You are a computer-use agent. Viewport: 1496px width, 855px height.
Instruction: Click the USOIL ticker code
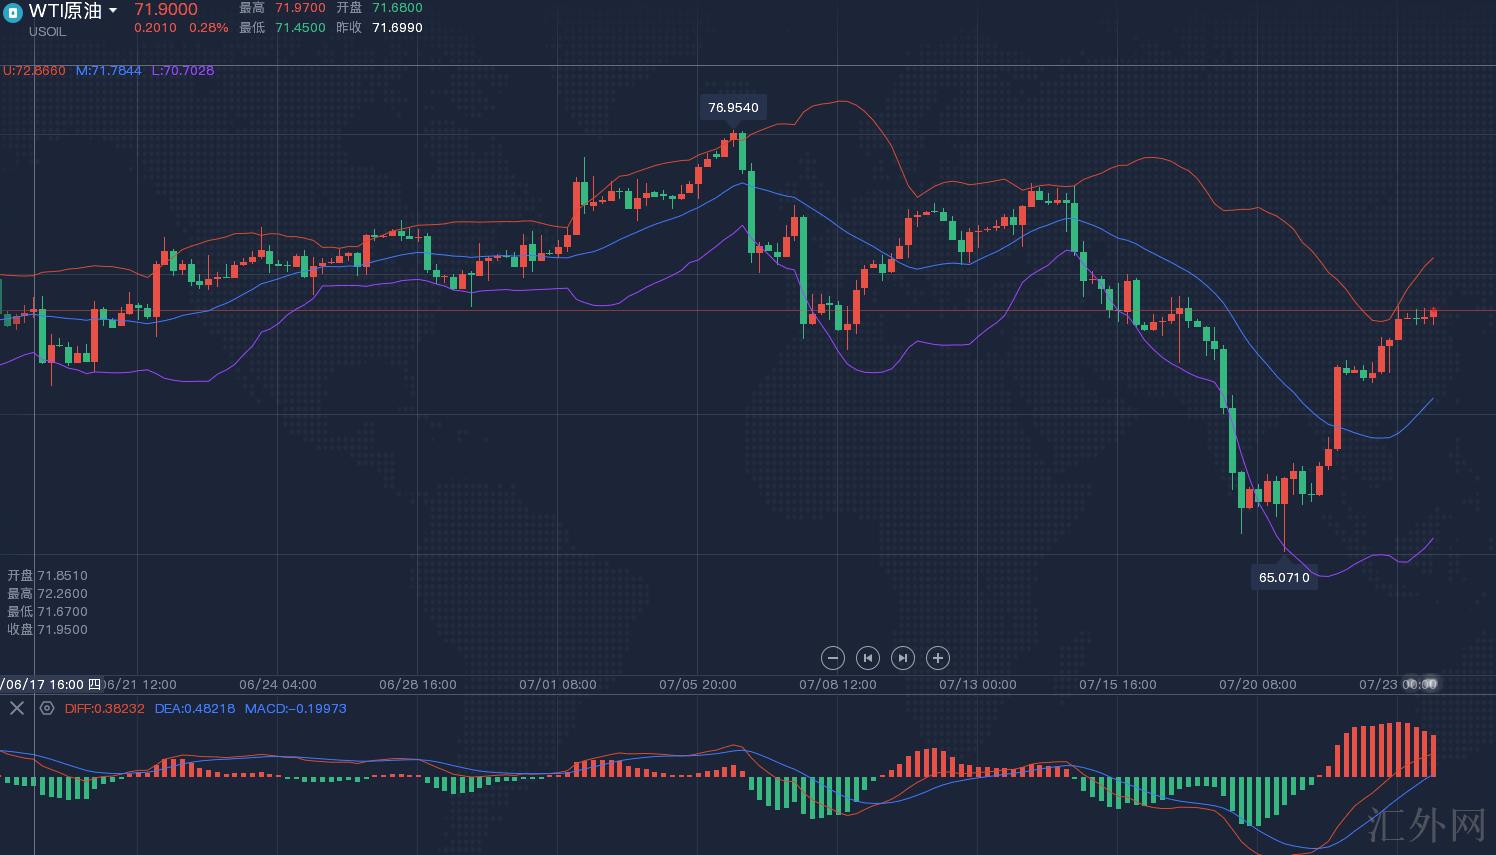47,32
